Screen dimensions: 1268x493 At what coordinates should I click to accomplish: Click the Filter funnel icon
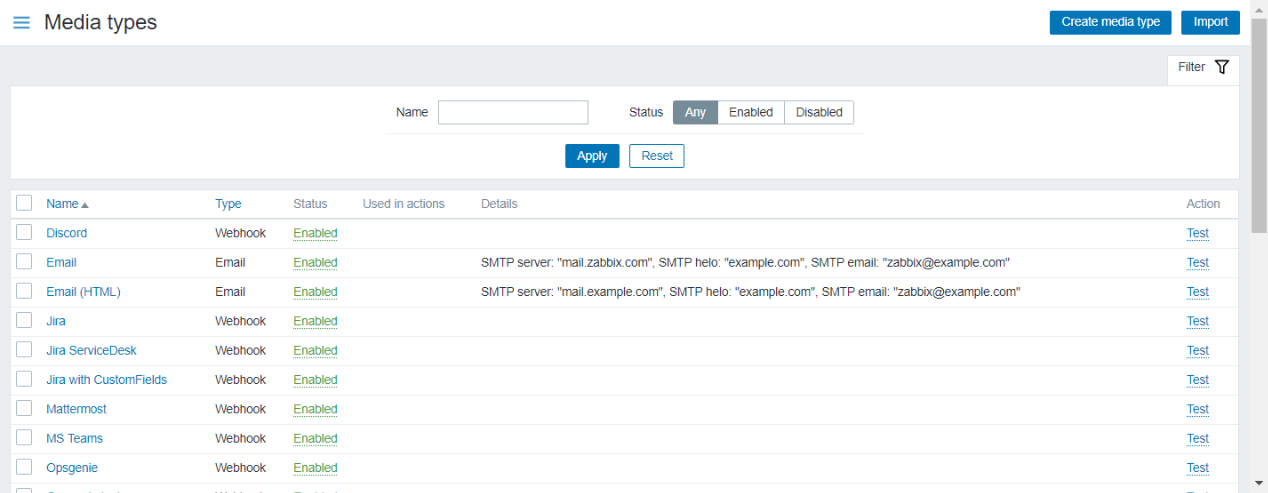point(1221,67)
